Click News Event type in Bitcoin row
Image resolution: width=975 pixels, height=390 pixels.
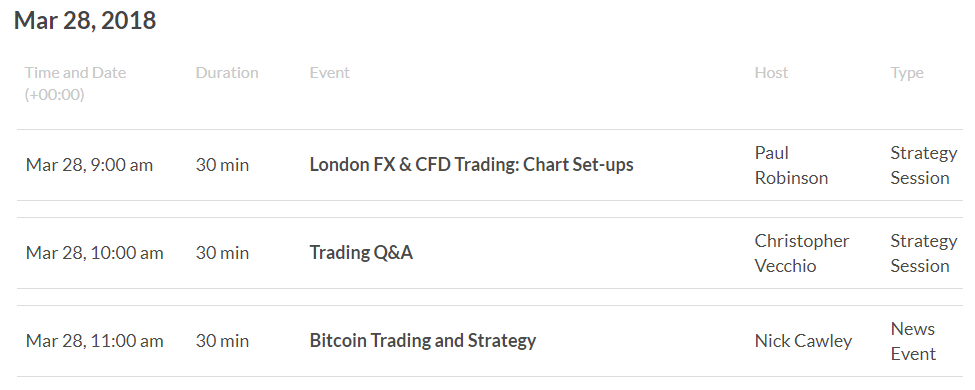click(913, 341)
